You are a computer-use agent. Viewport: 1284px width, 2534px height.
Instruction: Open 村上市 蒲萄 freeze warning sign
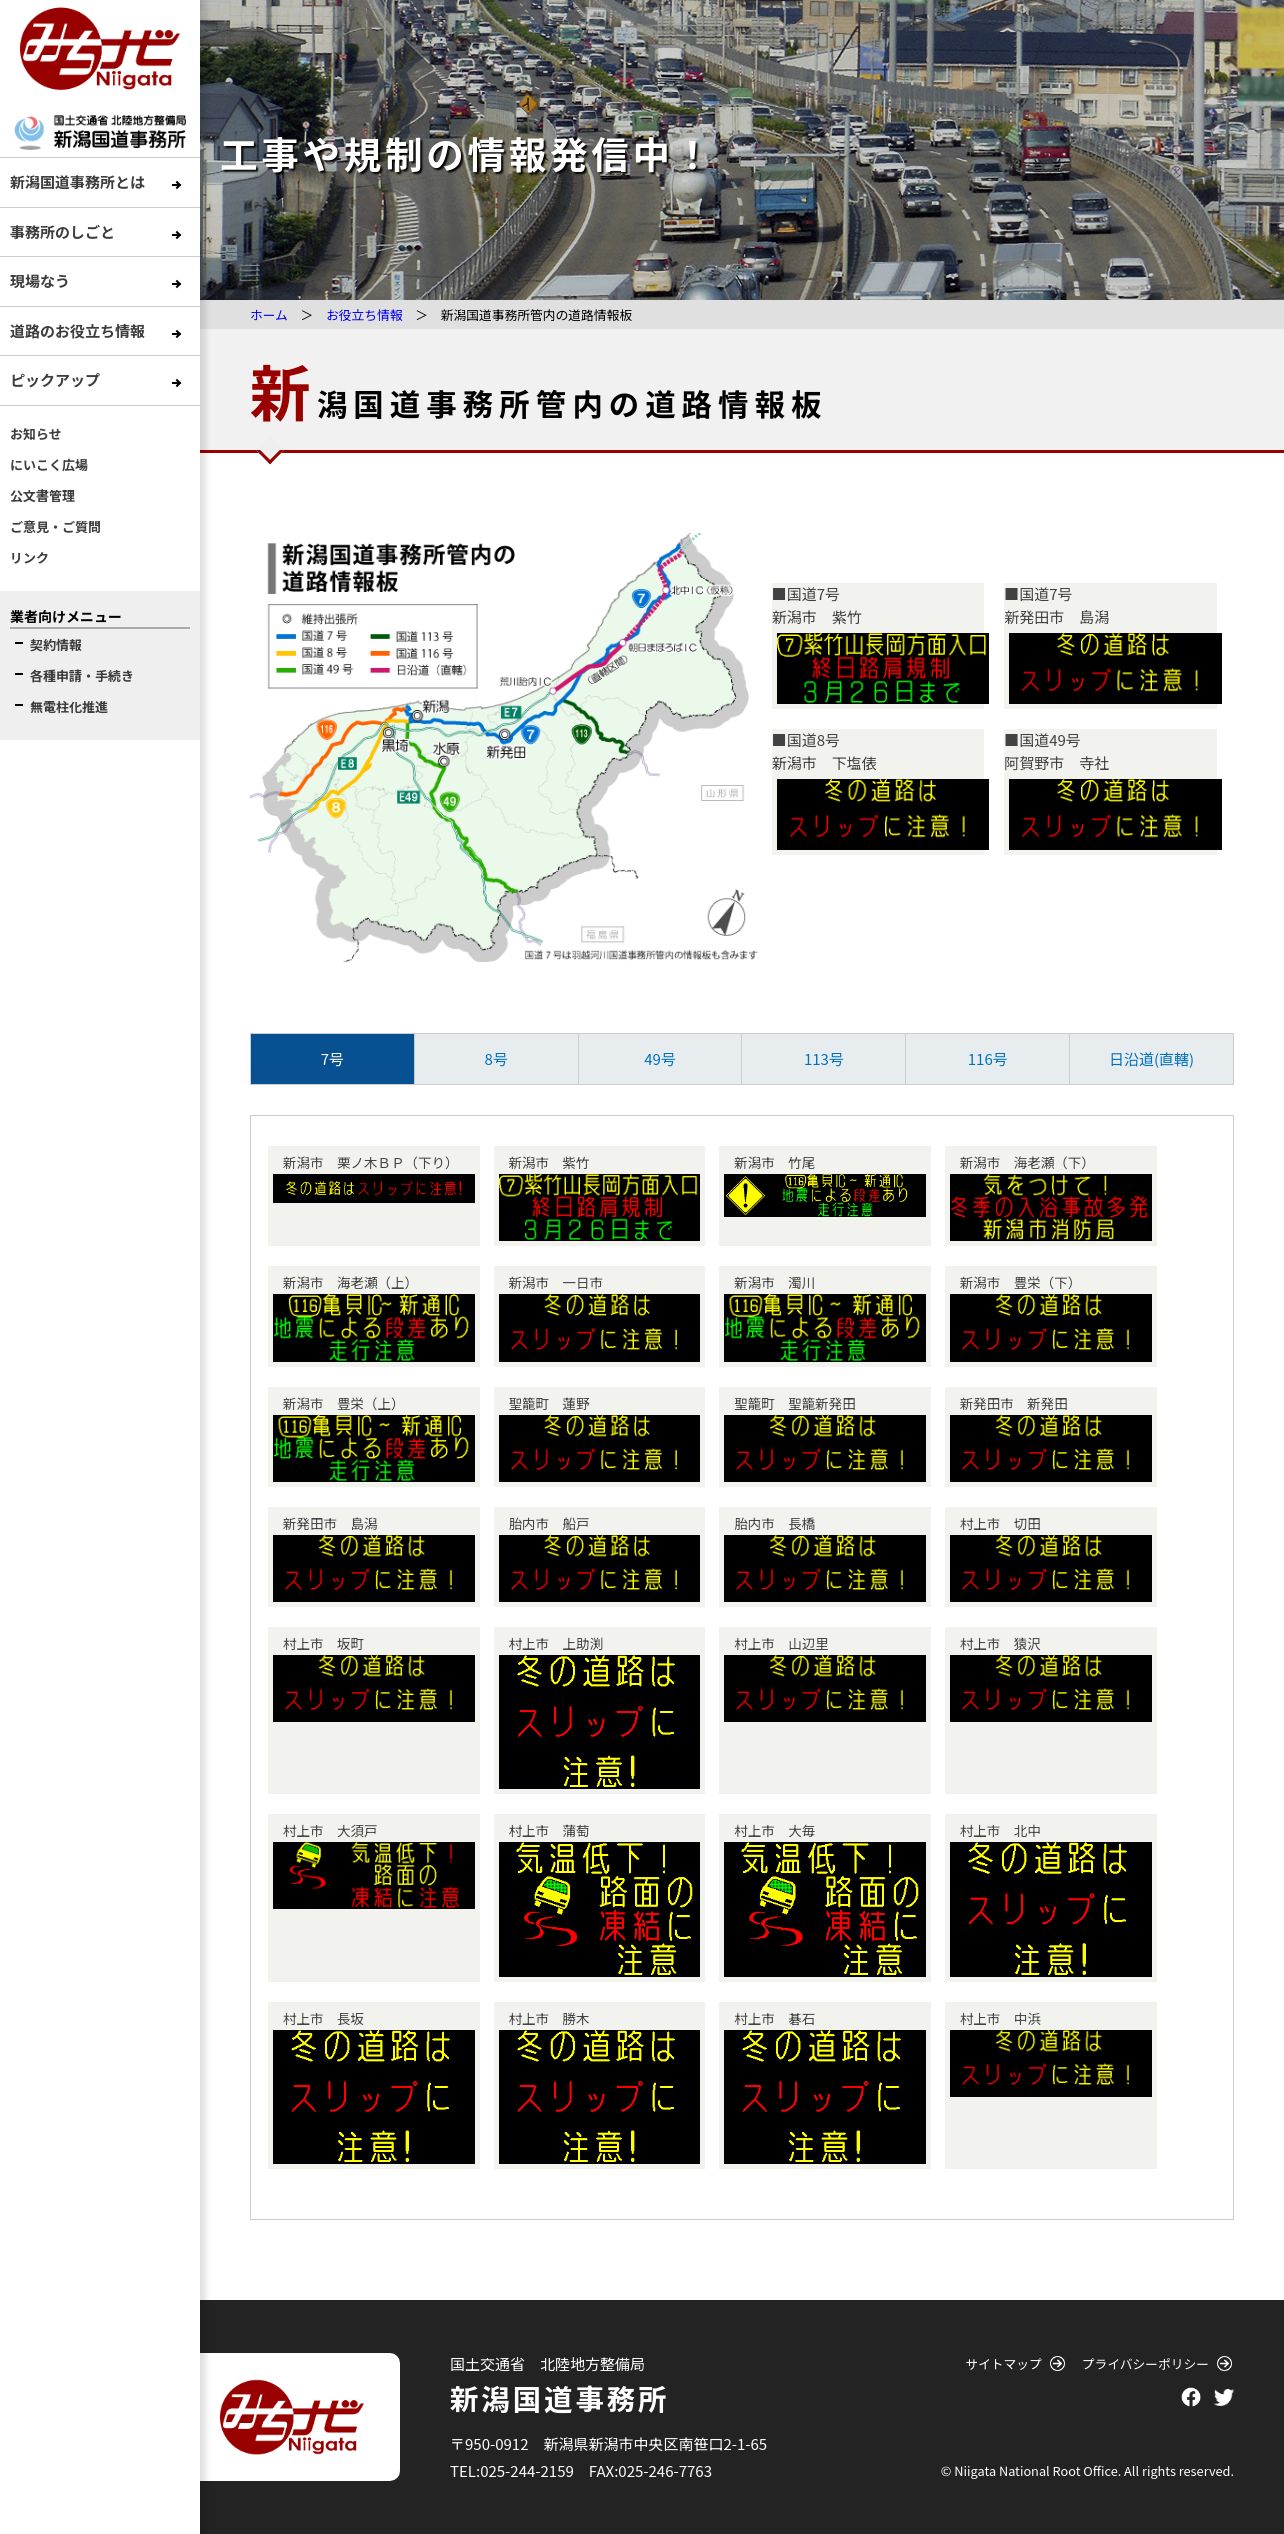pyautogui.click(x=599, y=1909)
